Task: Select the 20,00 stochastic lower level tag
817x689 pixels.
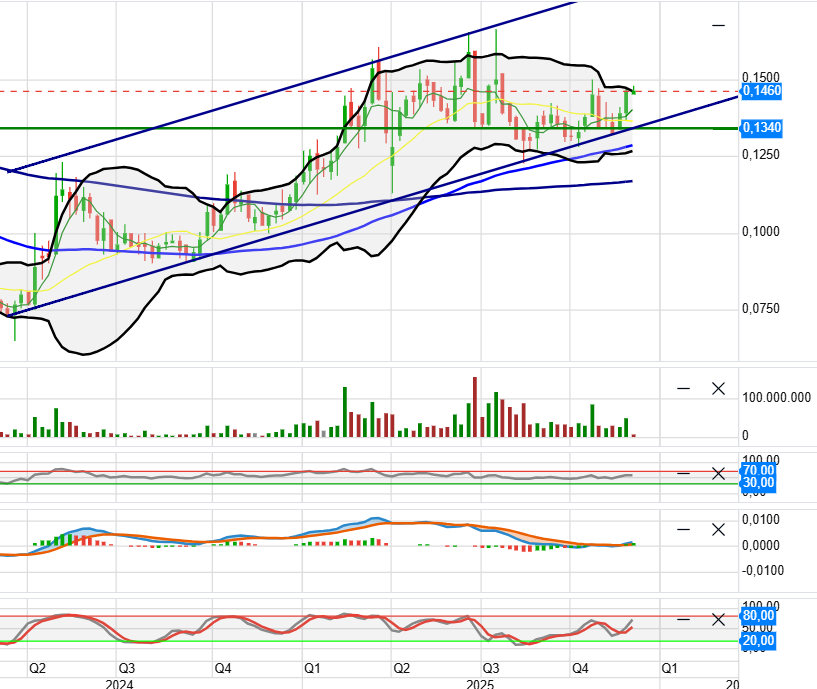Action: tap(757, 642)
